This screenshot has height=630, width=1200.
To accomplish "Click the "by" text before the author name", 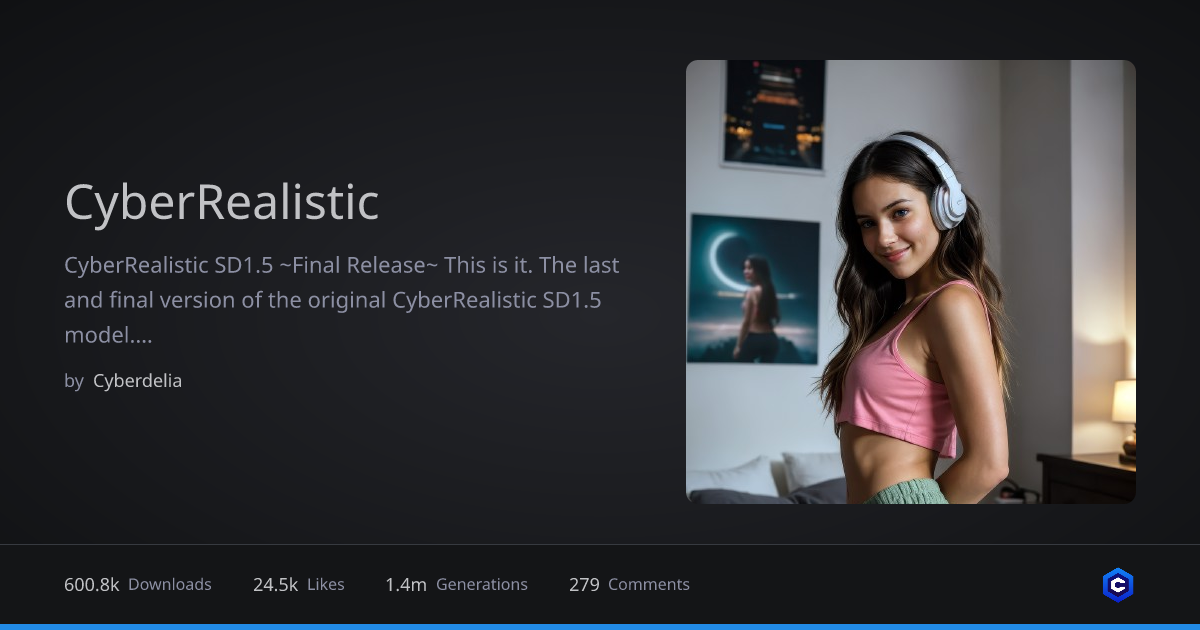I will (74, 381).
